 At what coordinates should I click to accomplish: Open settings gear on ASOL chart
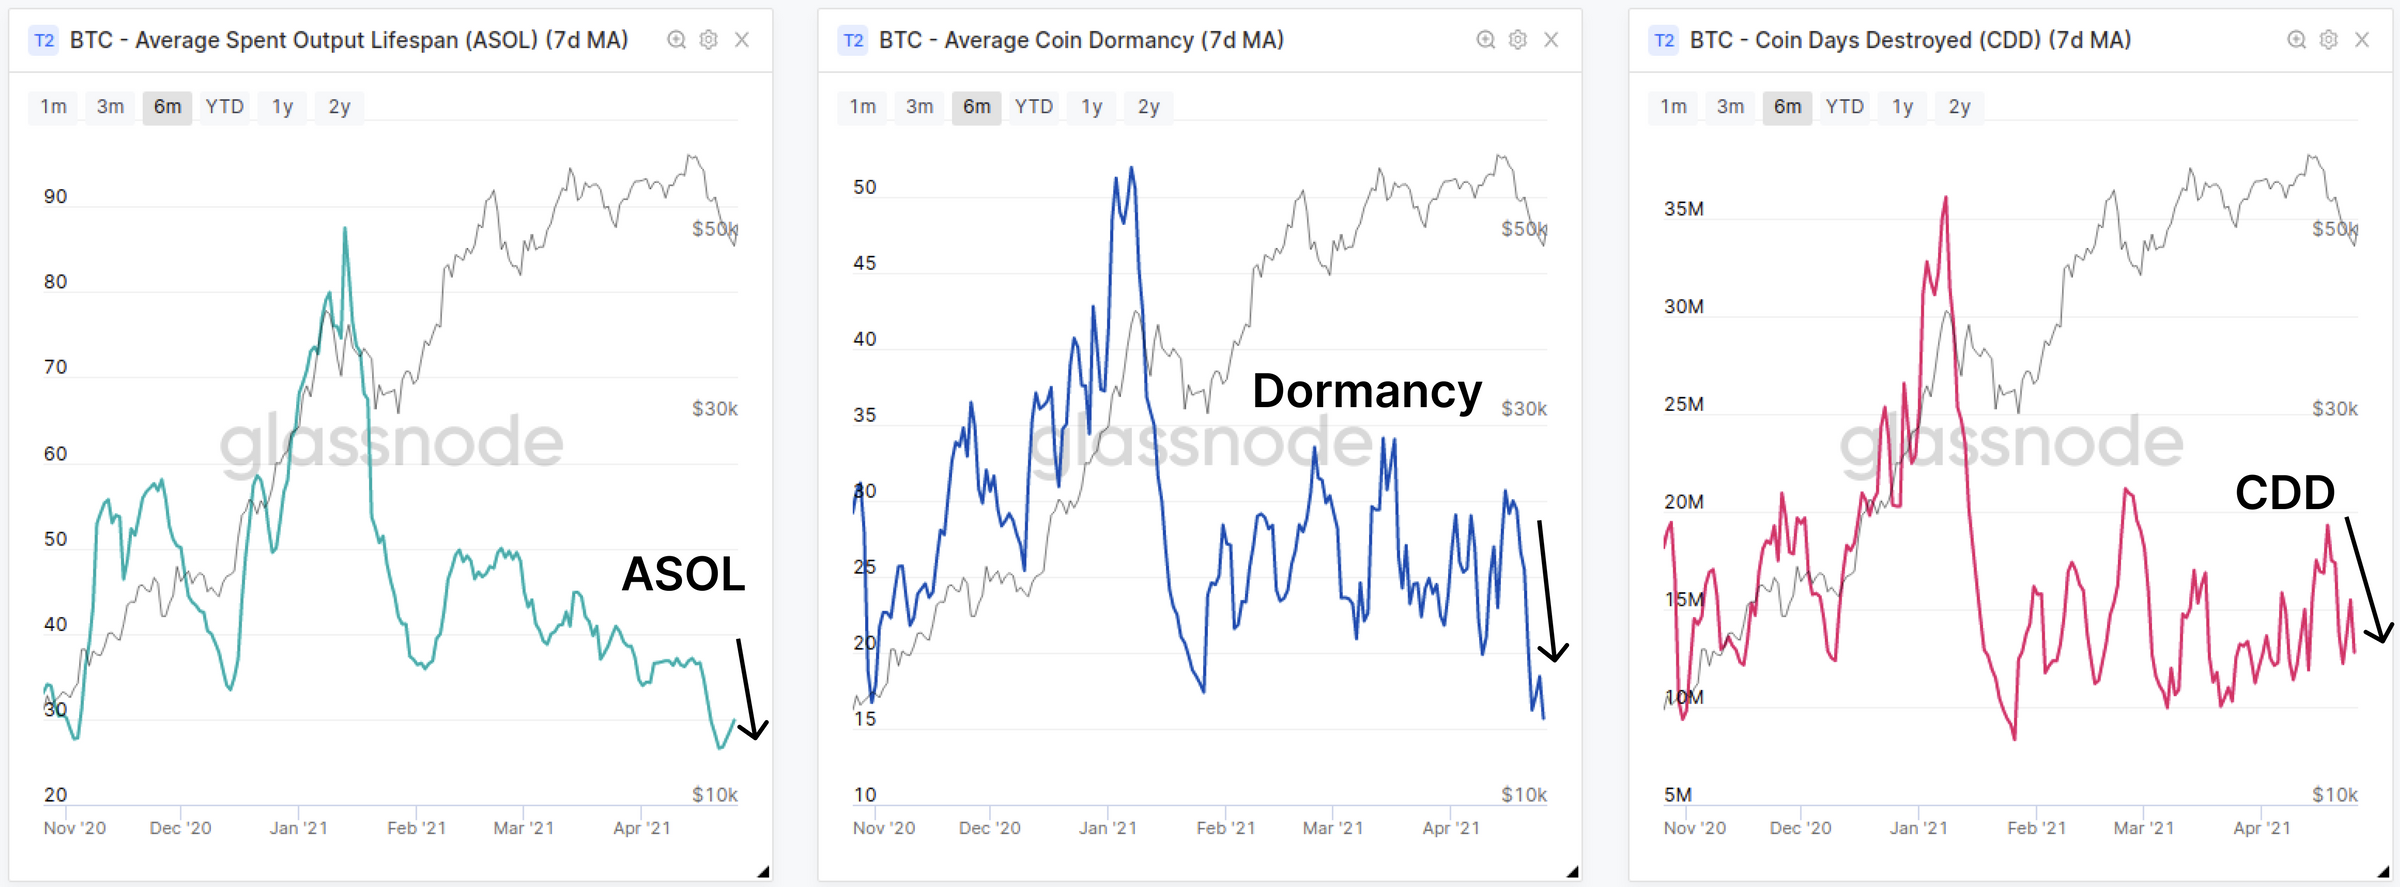click(709, 40)
